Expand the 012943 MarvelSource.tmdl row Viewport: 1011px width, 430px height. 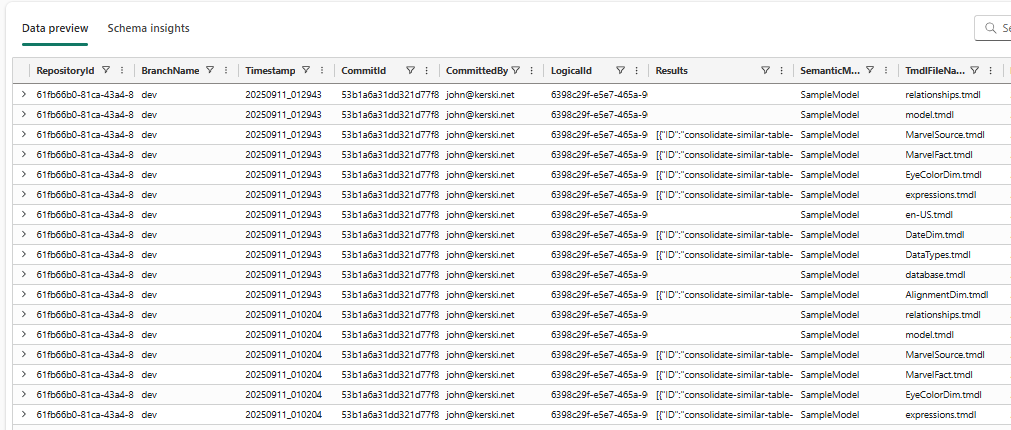point(23,134)
